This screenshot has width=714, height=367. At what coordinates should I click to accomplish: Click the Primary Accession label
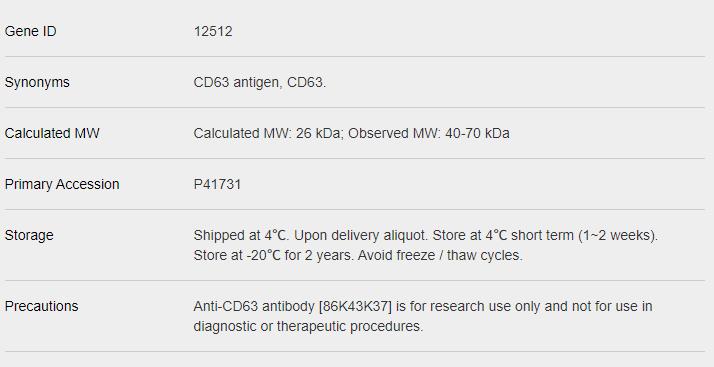62,184
